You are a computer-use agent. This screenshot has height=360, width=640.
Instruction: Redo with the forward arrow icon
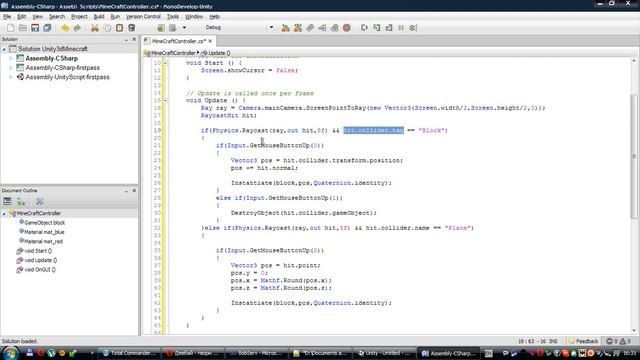click(77, 28)
